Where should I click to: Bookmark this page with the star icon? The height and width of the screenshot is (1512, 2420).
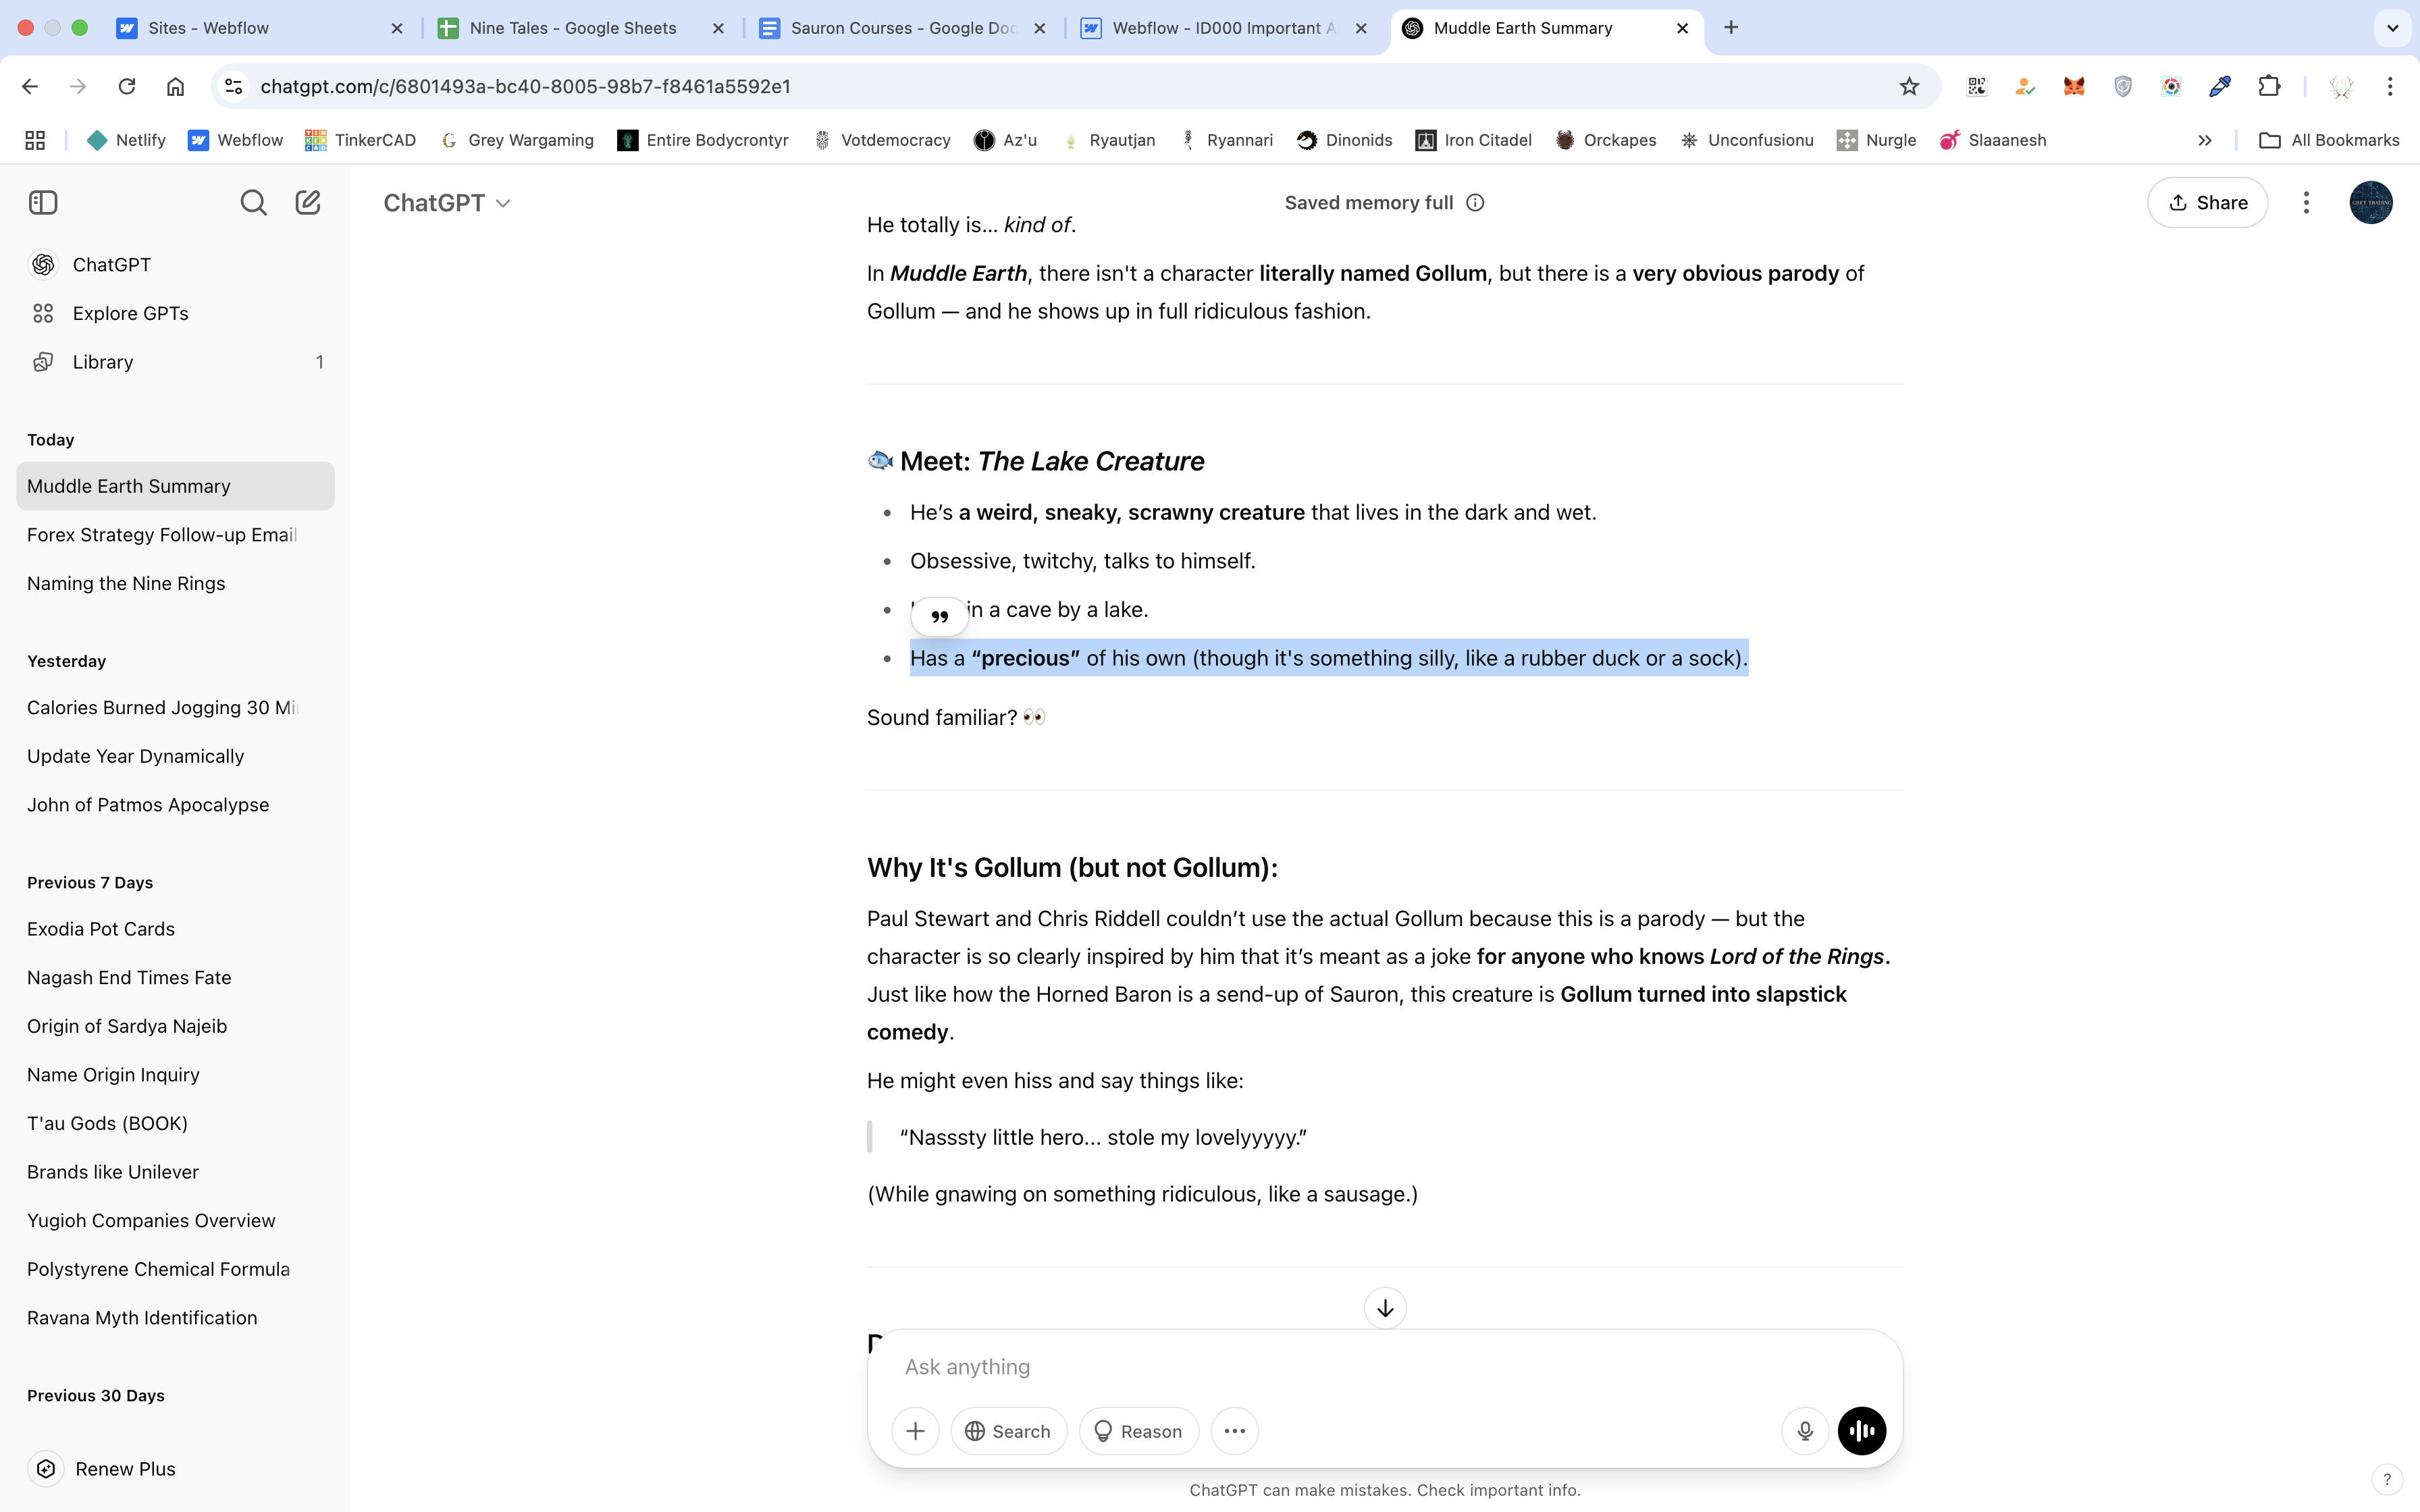coord(1909,86)
